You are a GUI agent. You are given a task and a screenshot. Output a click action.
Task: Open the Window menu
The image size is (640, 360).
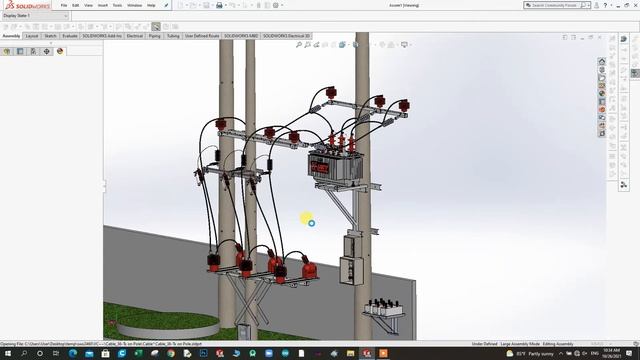[134, 5]
